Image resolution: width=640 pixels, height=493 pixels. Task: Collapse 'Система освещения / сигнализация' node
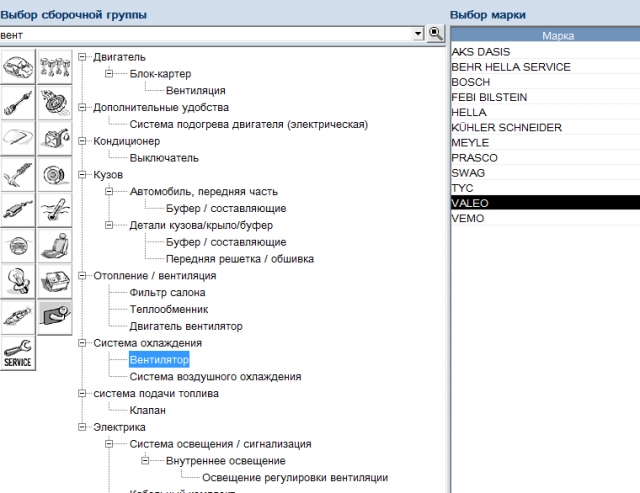[x=109, y=444]
